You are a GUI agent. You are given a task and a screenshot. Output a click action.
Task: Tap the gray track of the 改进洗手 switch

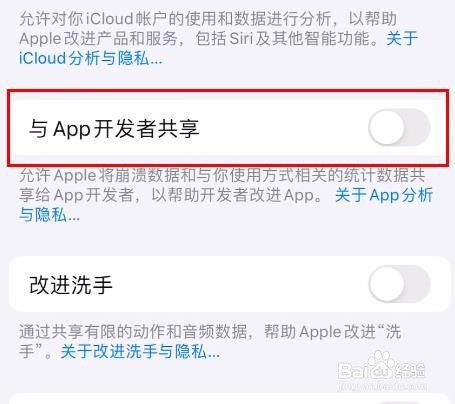pyautogui.click(x=417, y=284)
